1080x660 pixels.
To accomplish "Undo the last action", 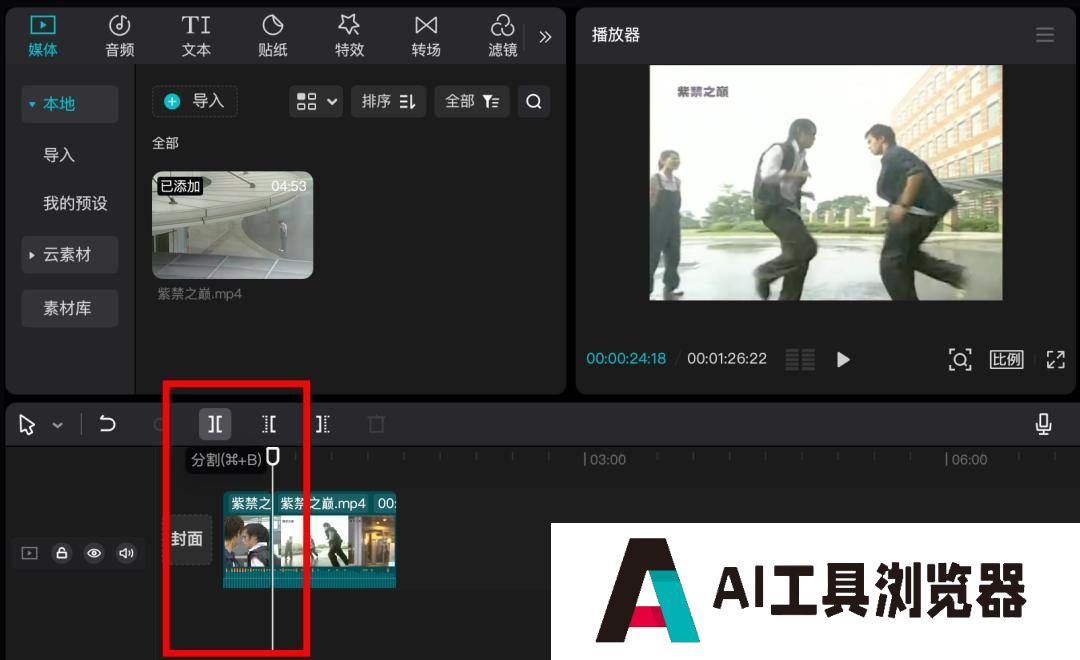I will tap(107, 424).
